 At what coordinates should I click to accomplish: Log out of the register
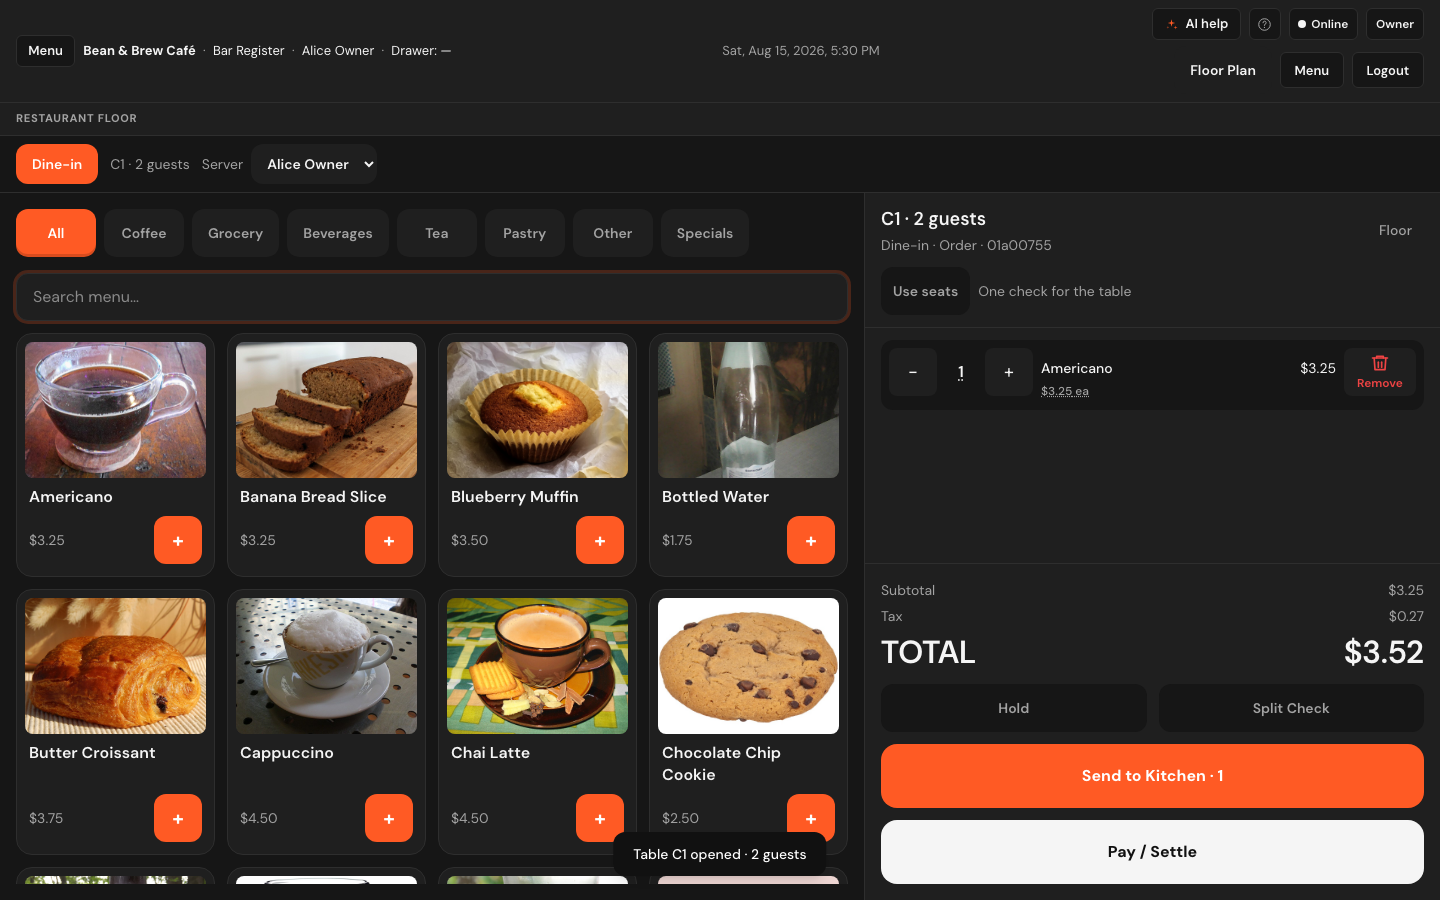pyautogui.click(x=1388, y=70)
